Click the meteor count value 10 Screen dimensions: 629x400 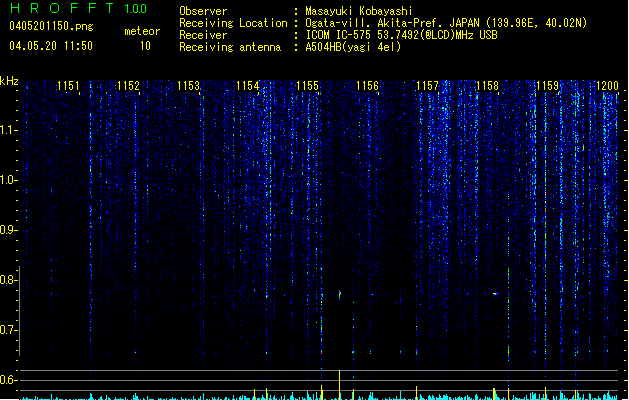(145, 46)
